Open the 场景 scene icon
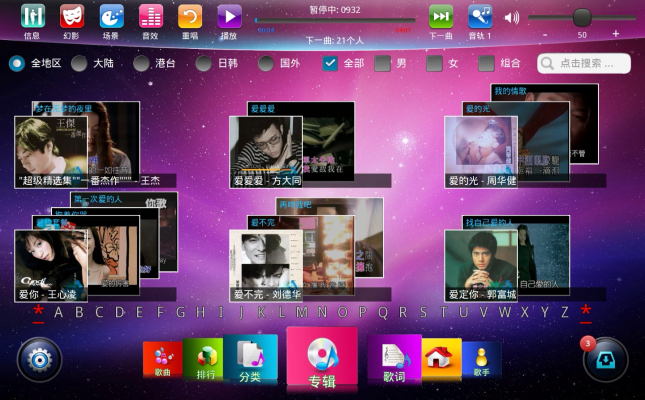 111,16
